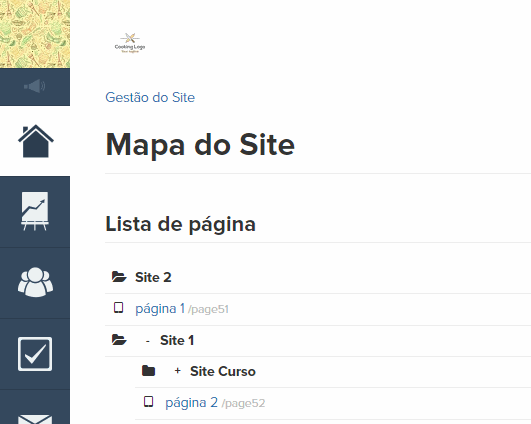
Task: Expand Site Curso using the plus sign
Action: [177, 371]
